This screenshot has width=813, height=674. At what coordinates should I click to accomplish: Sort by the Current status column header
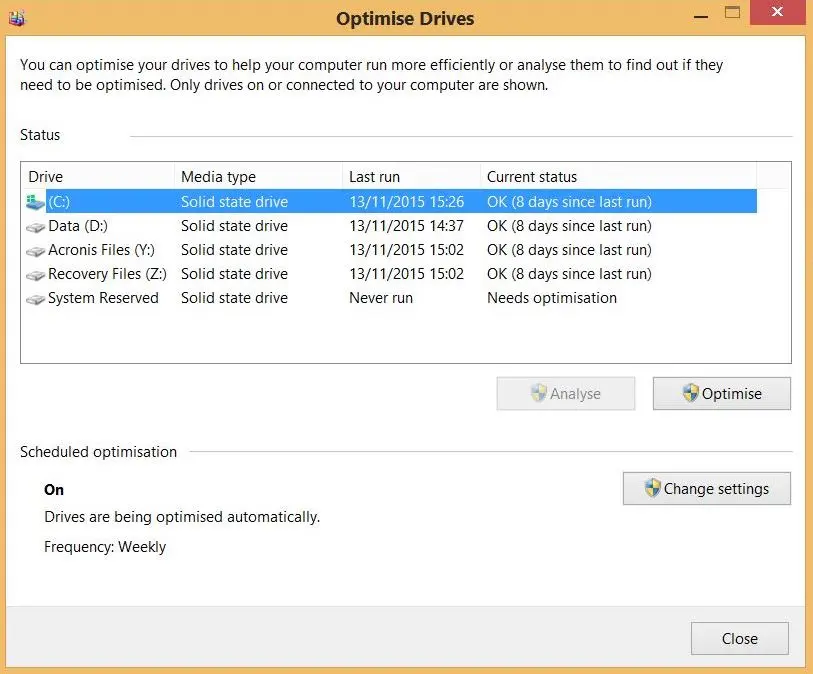(x=617, y=177)
